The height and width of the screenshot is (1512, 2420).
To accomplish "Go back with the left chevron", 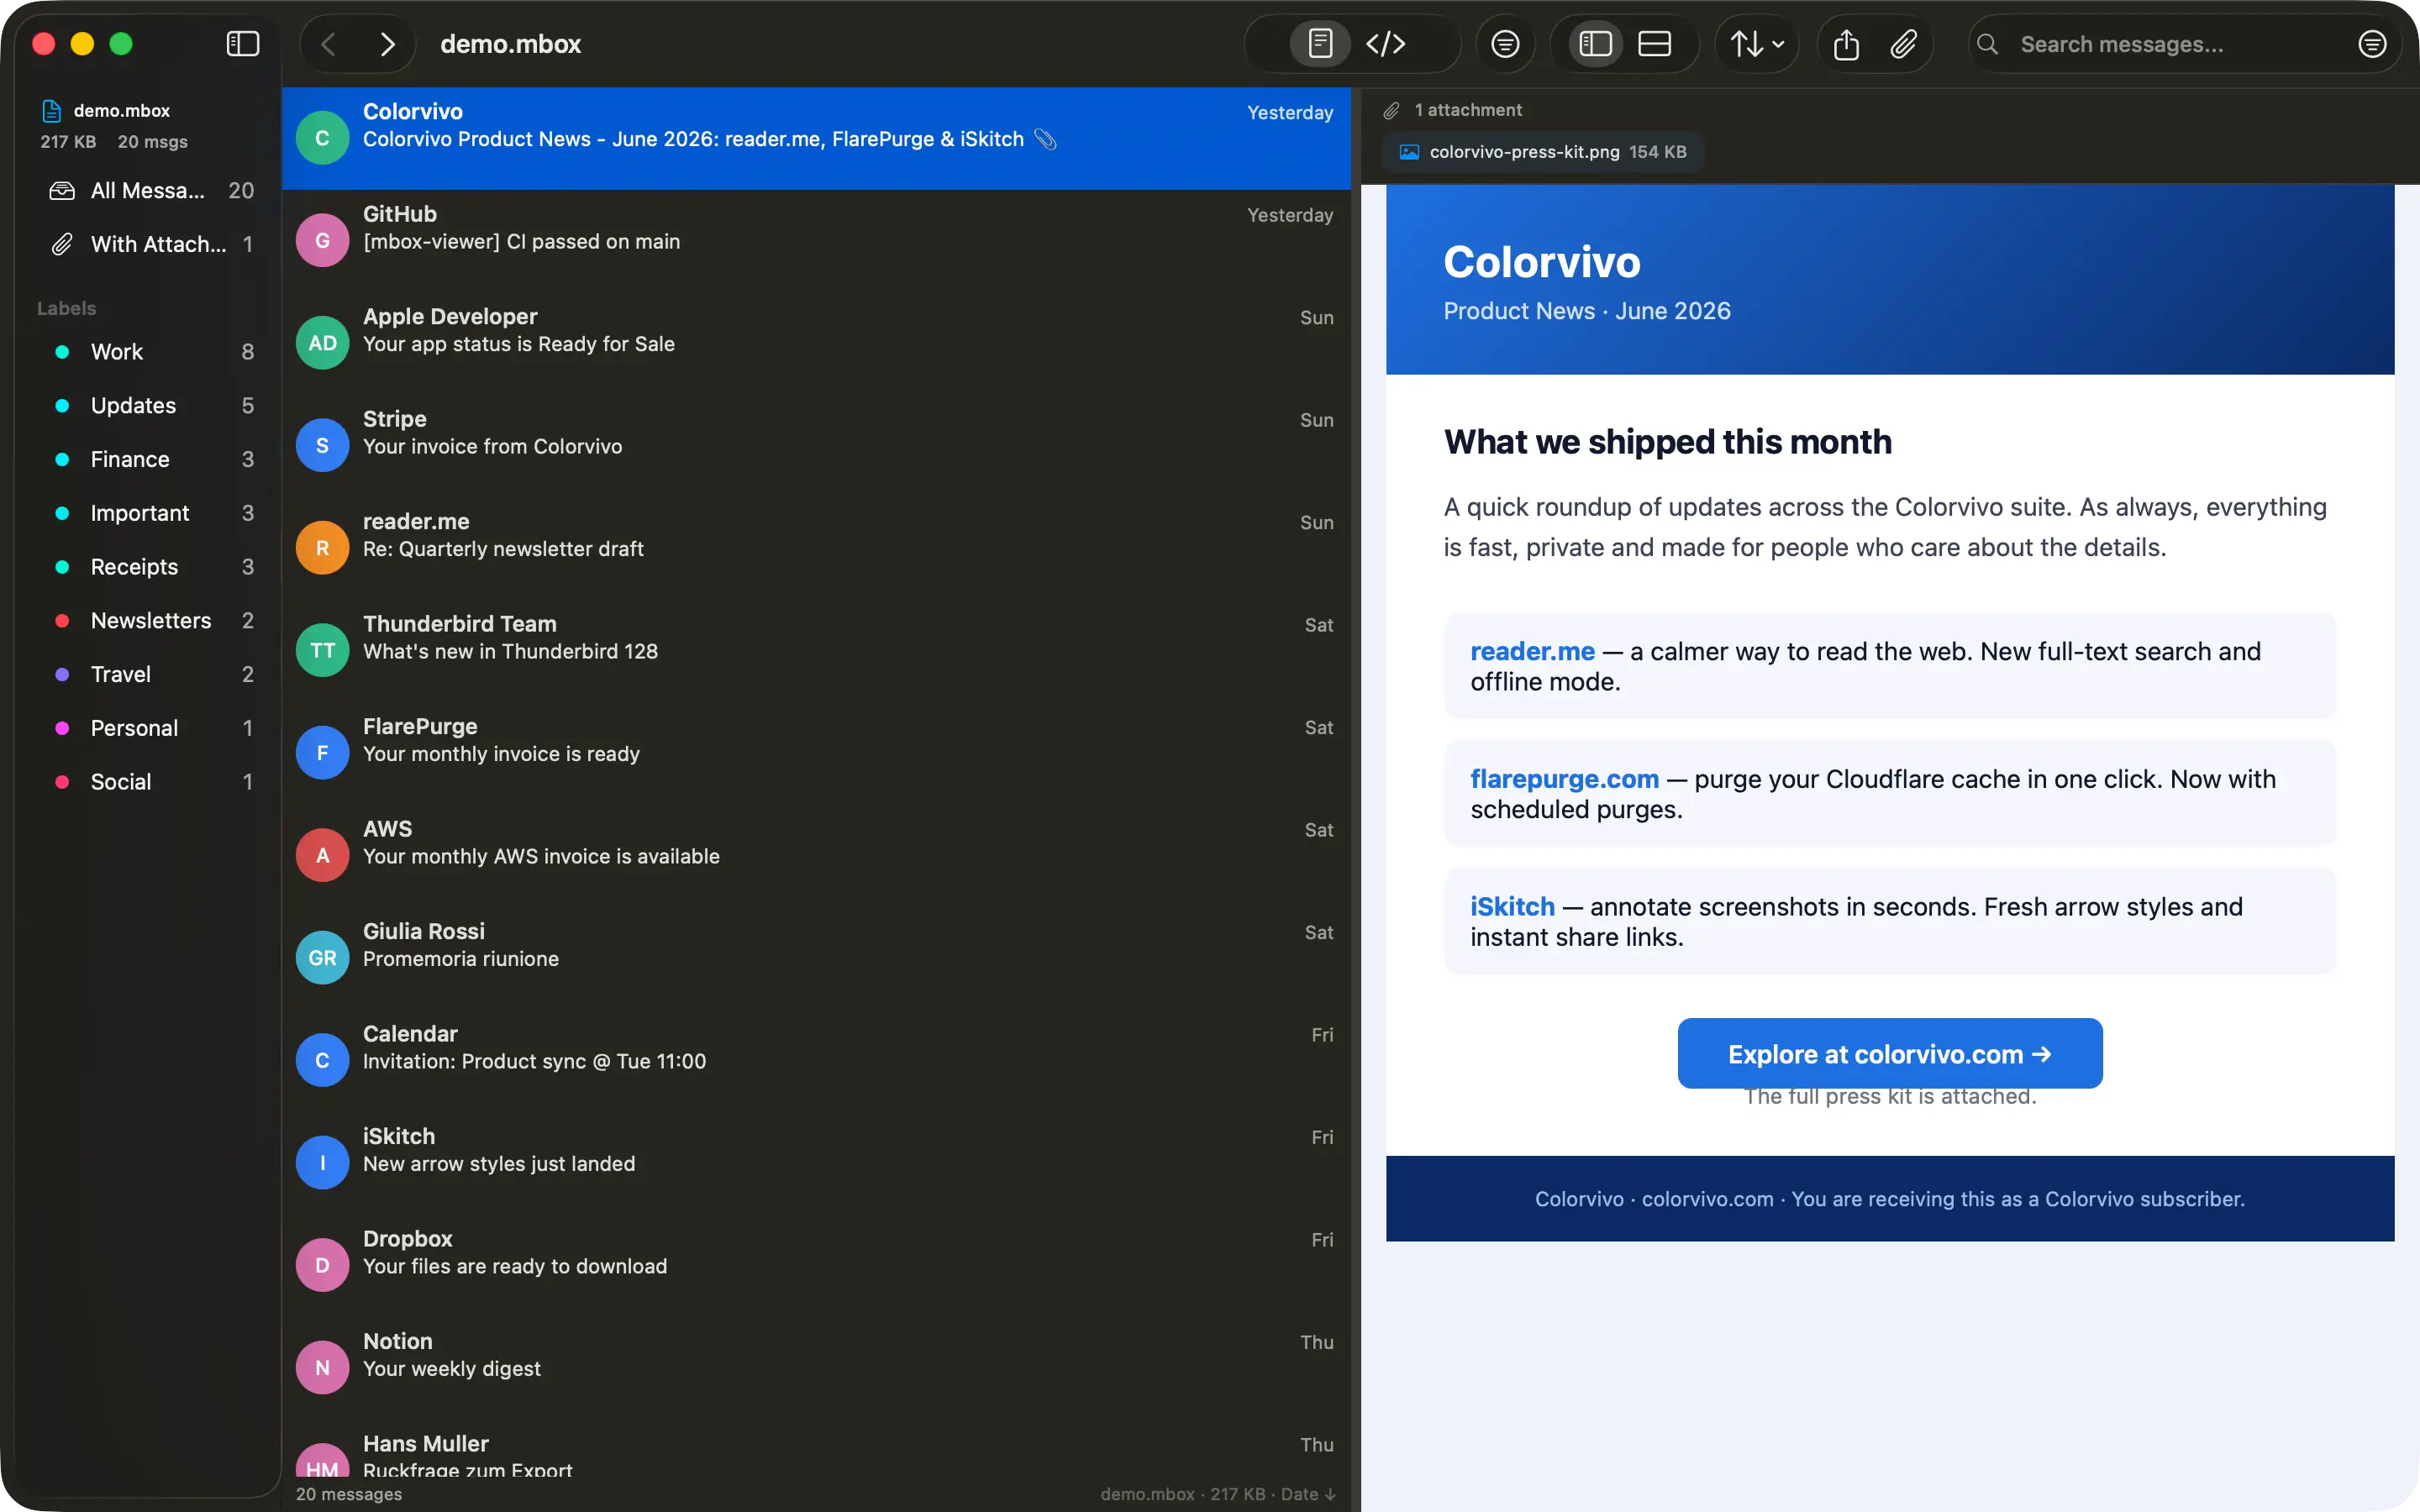I will (329, 44).
